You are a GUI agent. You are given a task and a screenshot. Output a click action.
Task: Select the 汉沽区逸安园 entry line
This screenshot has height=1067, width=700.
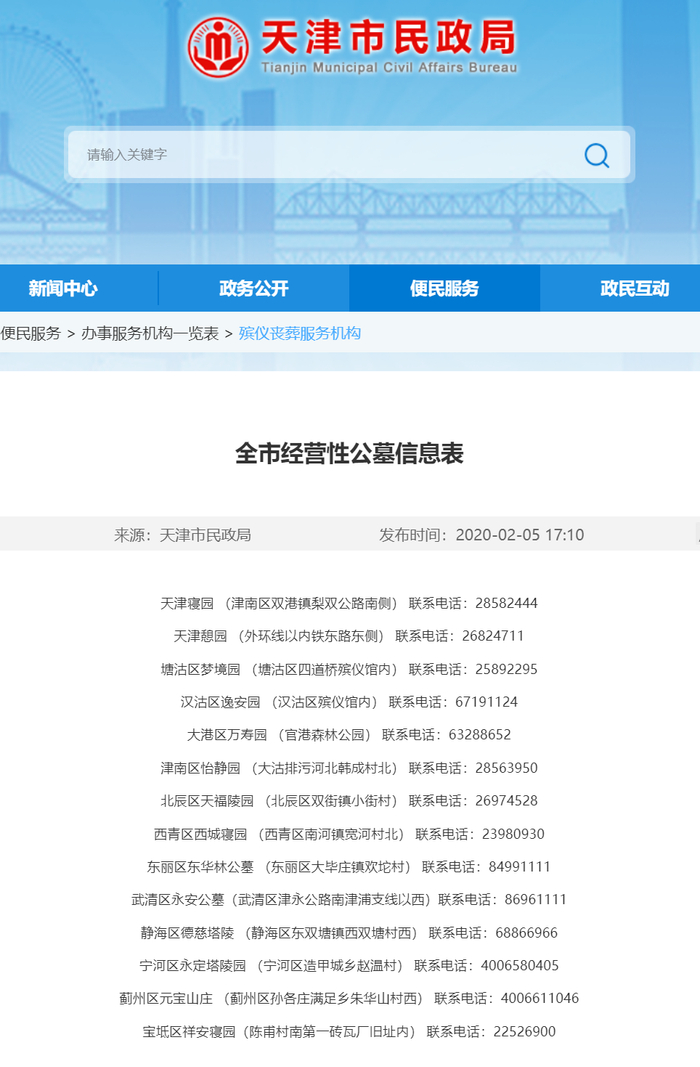point(349,702)
